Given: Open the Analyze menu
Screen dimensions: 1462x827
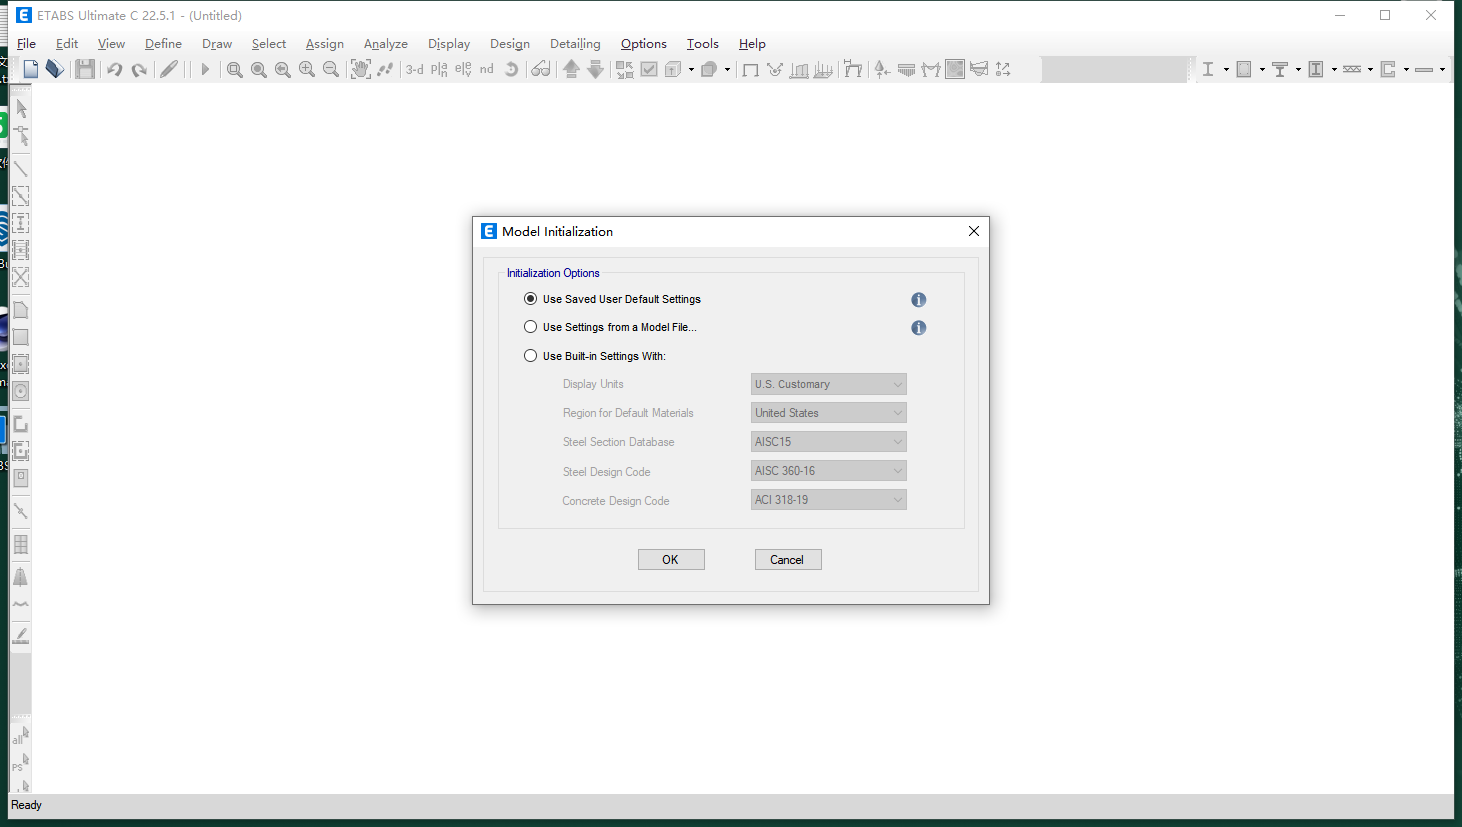Looking at the screenshot, I should click(x=385, y=44).
